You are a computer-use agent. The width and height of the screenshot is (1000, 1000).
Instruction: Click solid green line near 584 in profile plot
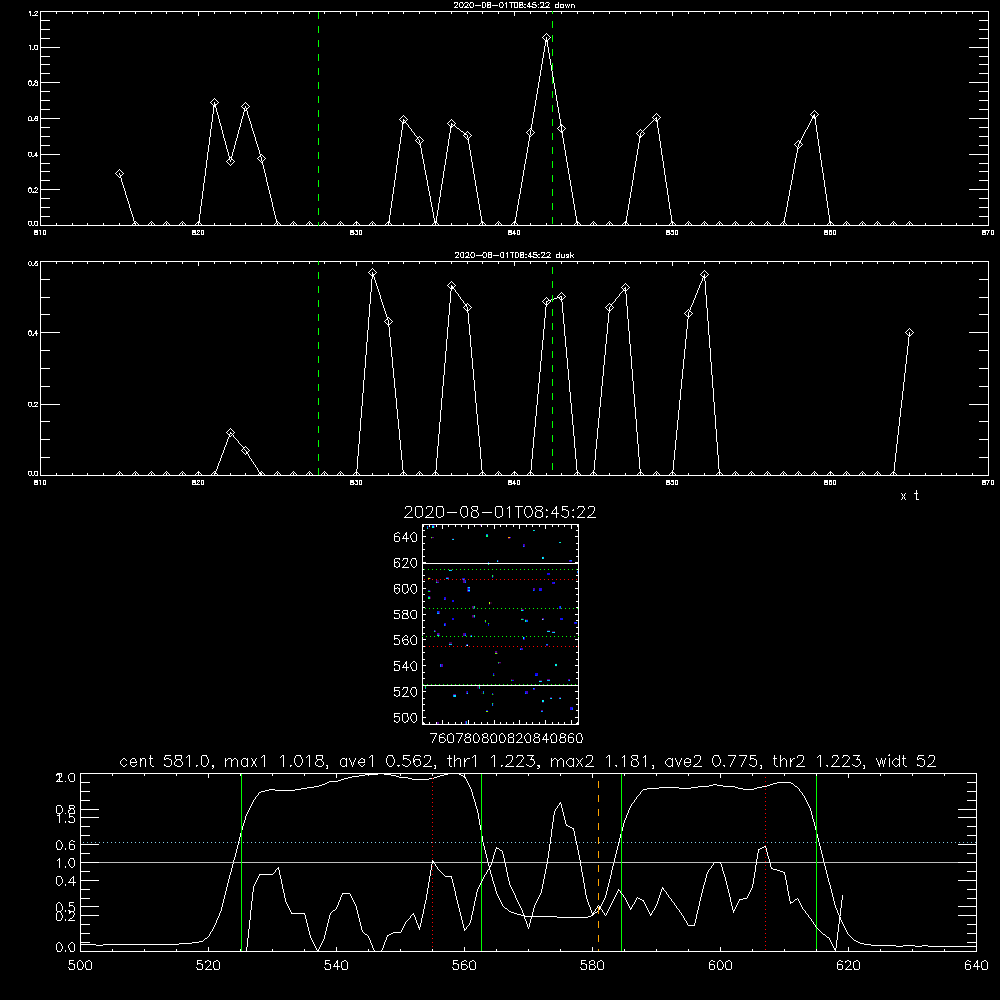[621, 861]
